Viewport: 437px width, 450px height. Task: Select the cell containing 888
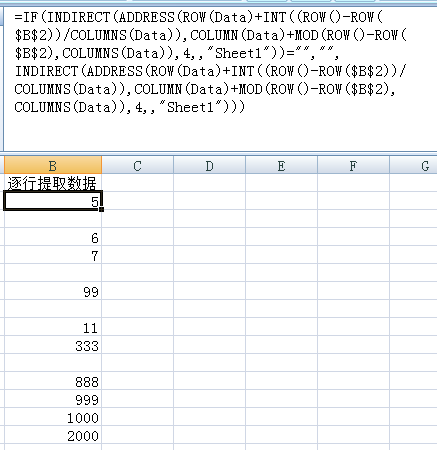click(53, 381)
